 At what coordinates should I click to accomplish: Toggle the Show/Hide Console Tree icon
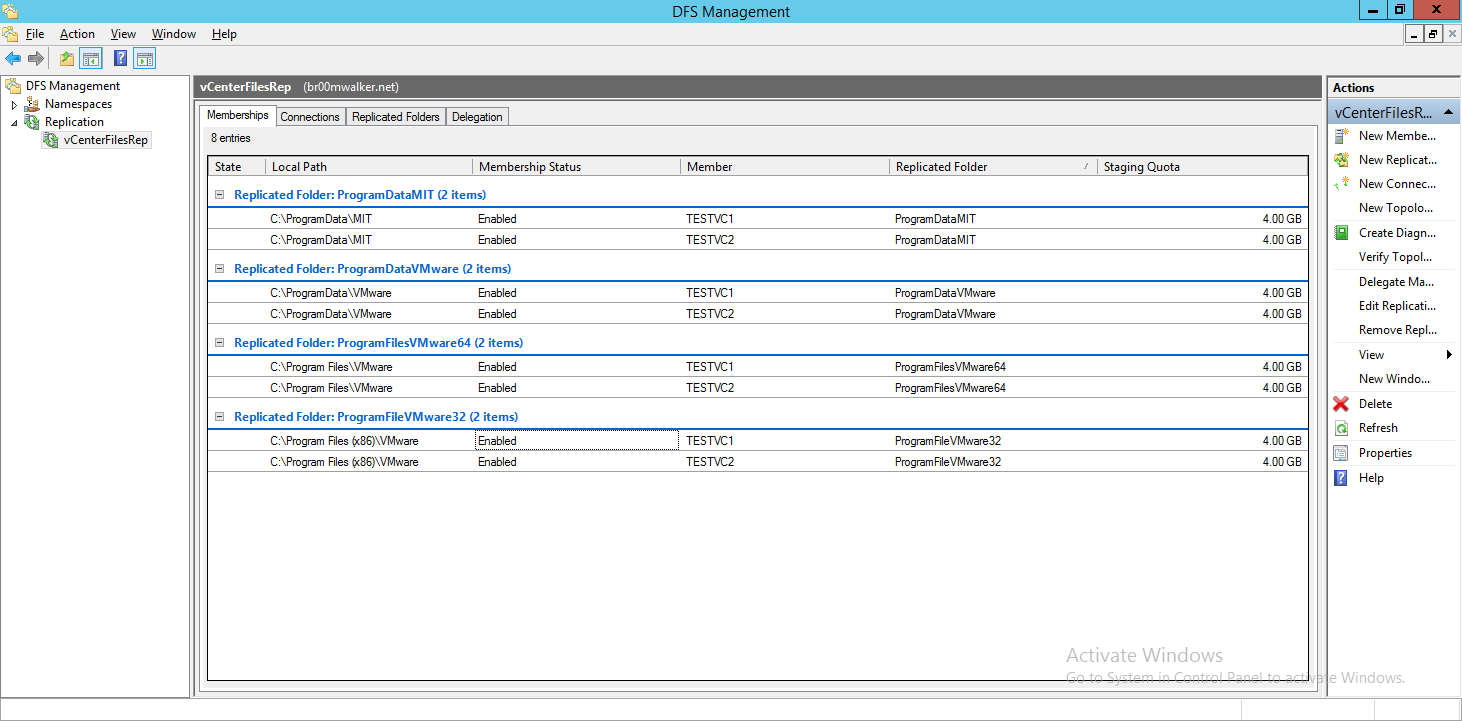point(91,59)
